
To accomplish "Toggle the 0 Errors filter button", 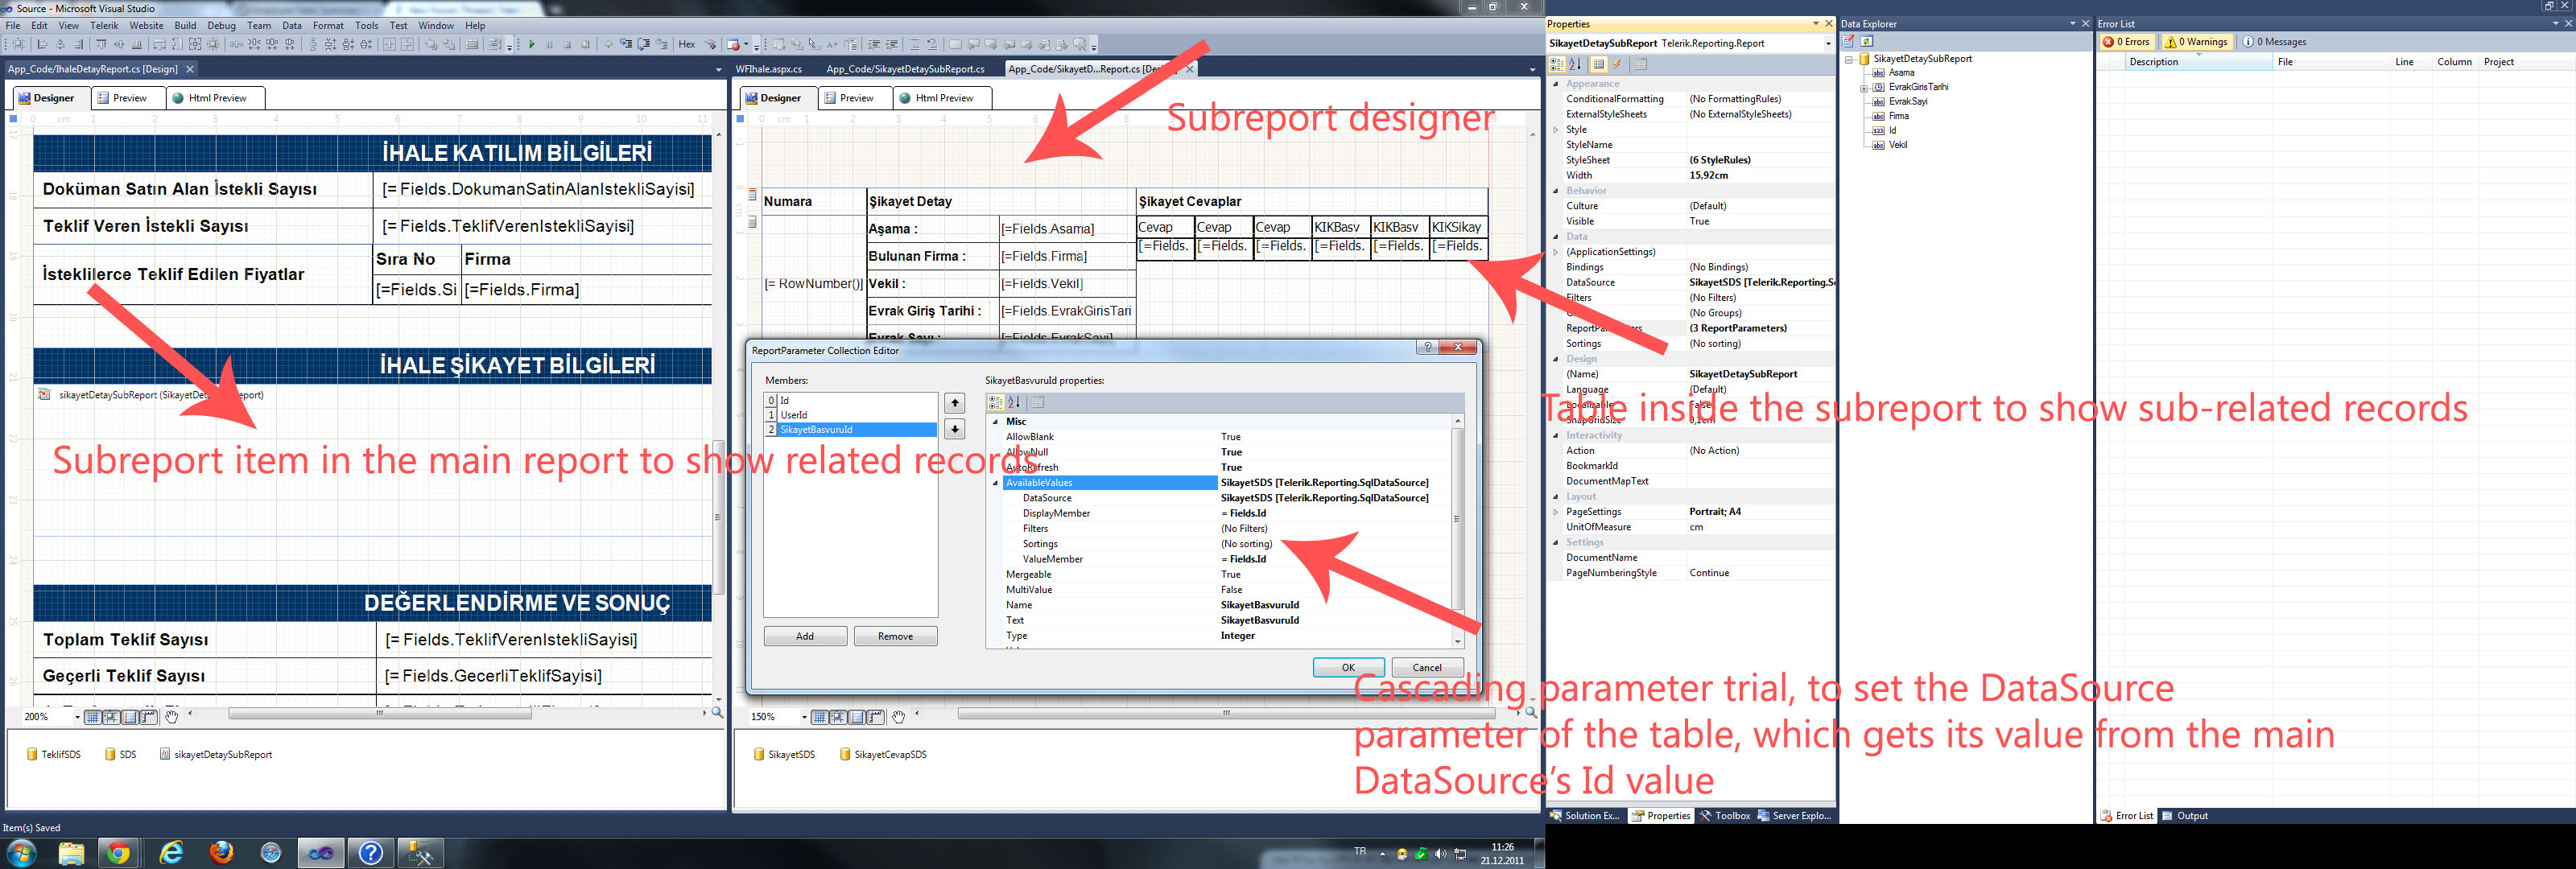I will tap(2126, 42).
